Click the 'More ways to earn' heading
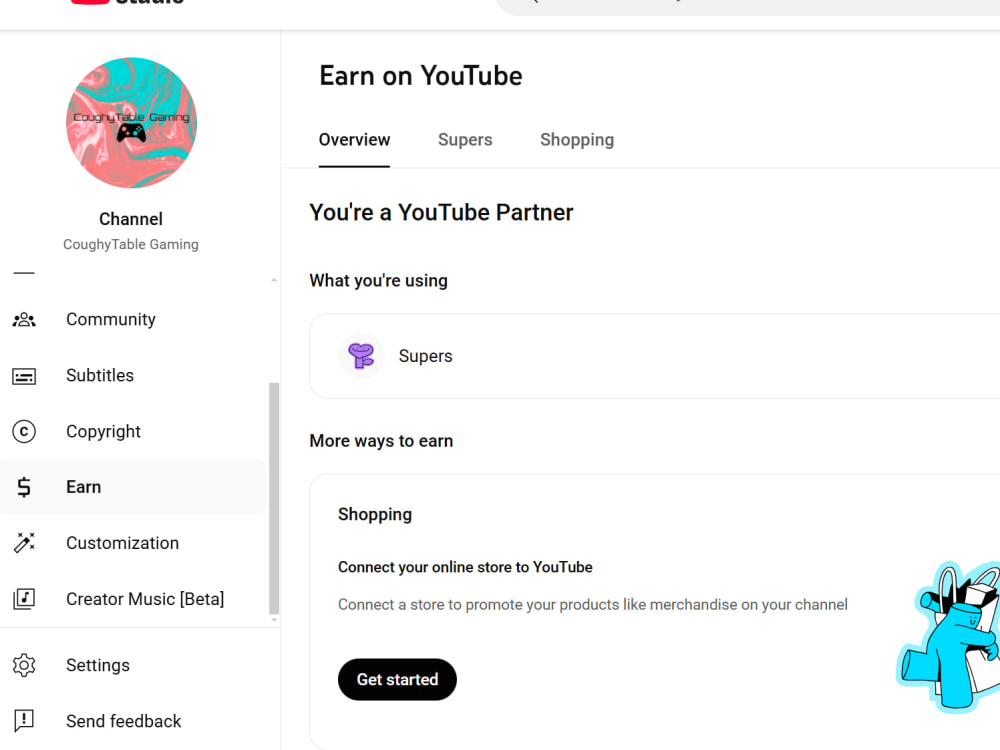 [x=381, y=441]
